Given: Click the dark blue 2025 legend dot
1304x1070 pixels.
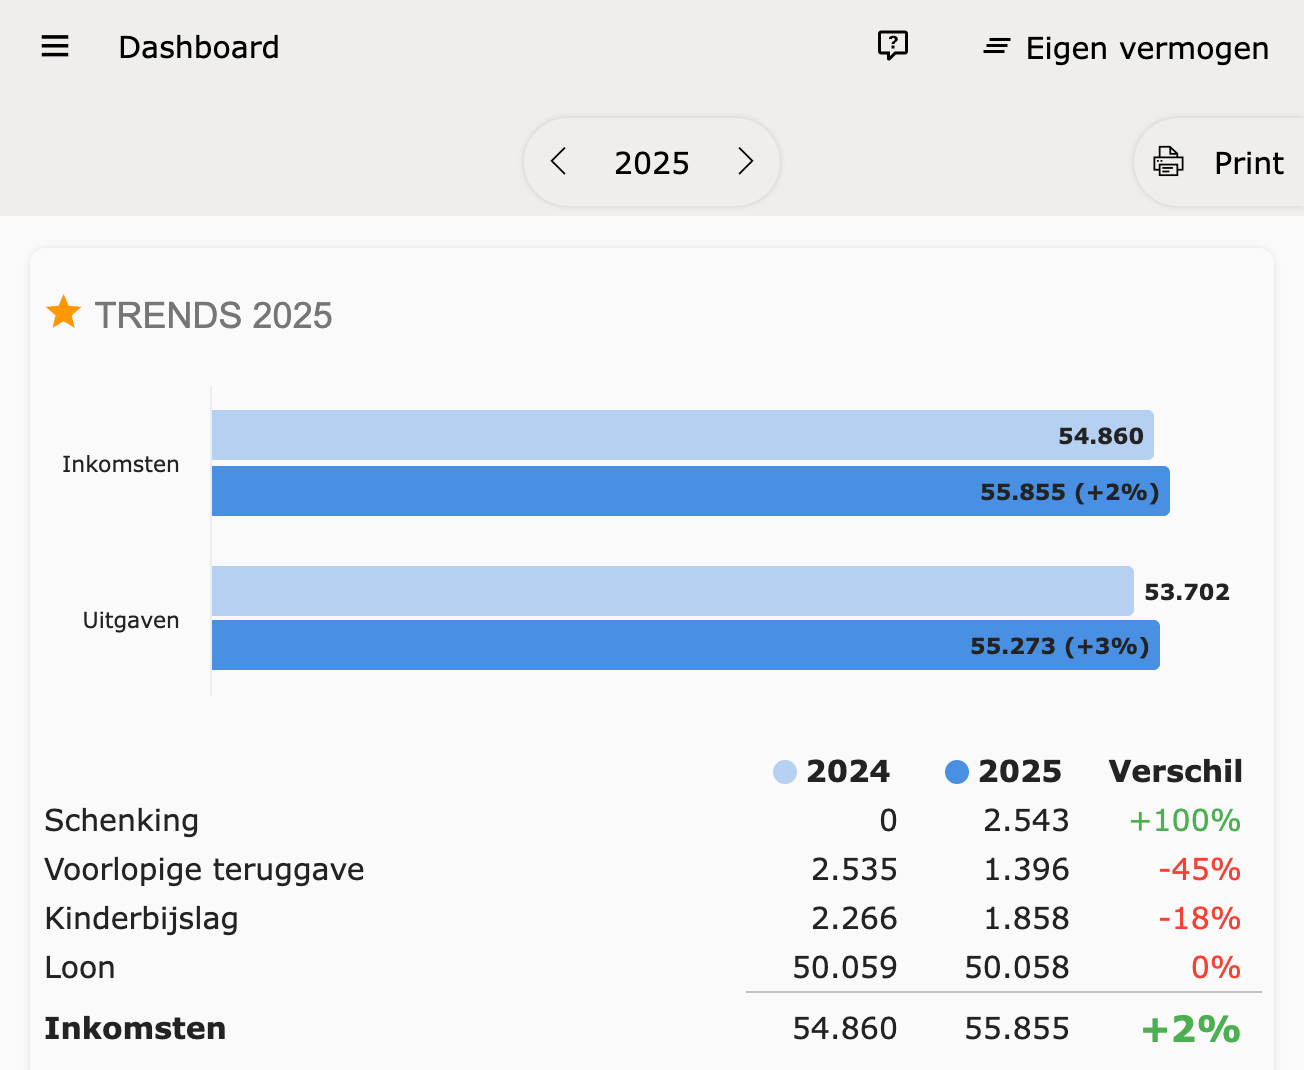Looking at the screenshot, I should 957,772.
